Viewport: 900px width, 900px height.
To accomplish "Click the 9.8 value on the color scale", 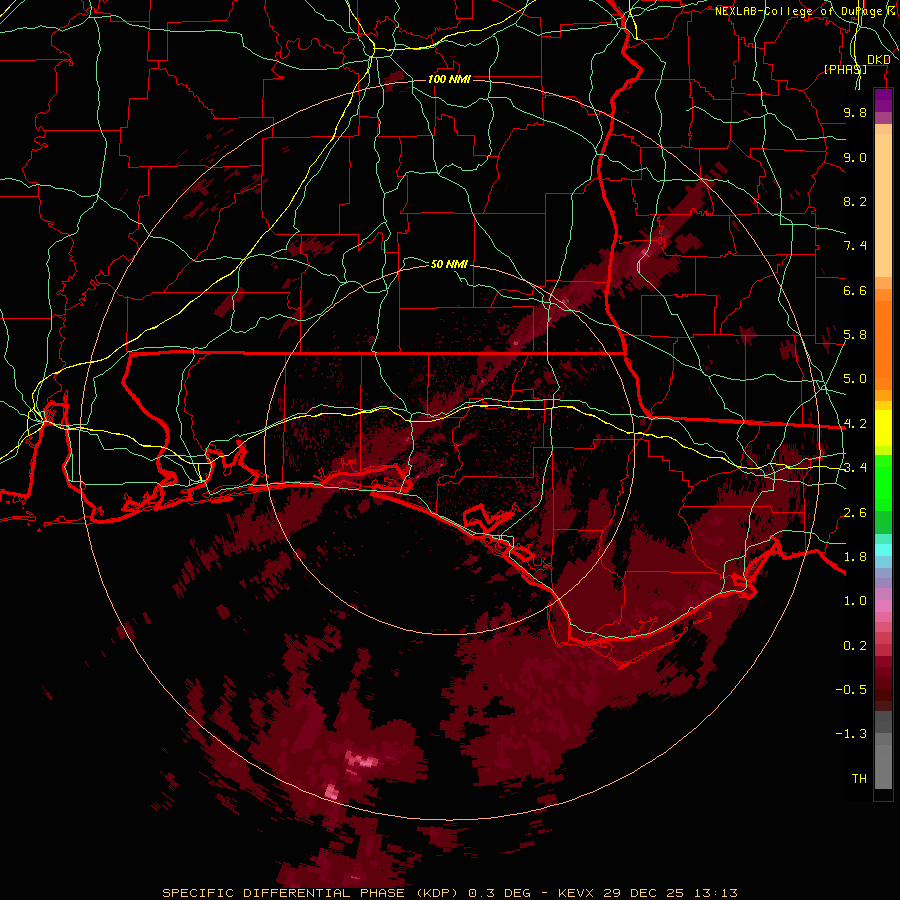I will click(855, 112).
